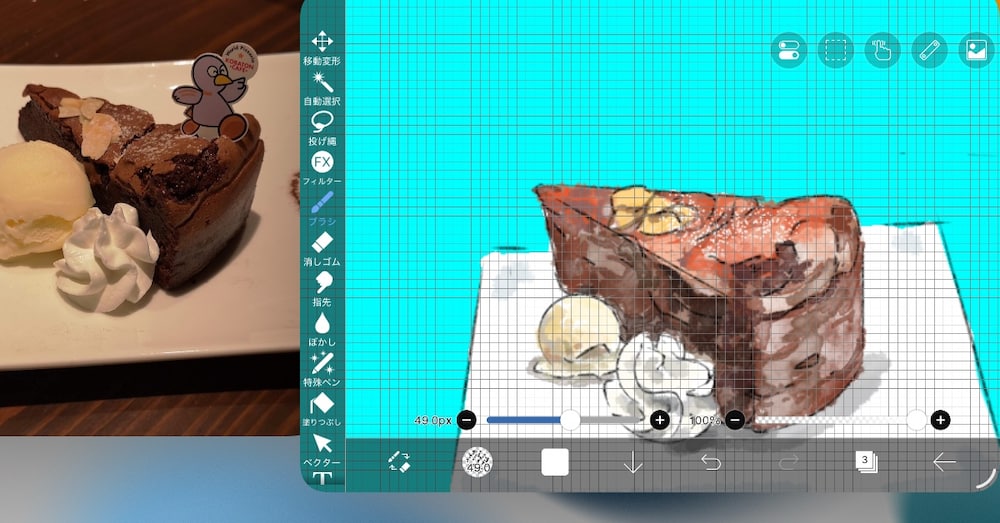Toggle the view settings switch icon

pyautogui.click(x=789, y=50)
